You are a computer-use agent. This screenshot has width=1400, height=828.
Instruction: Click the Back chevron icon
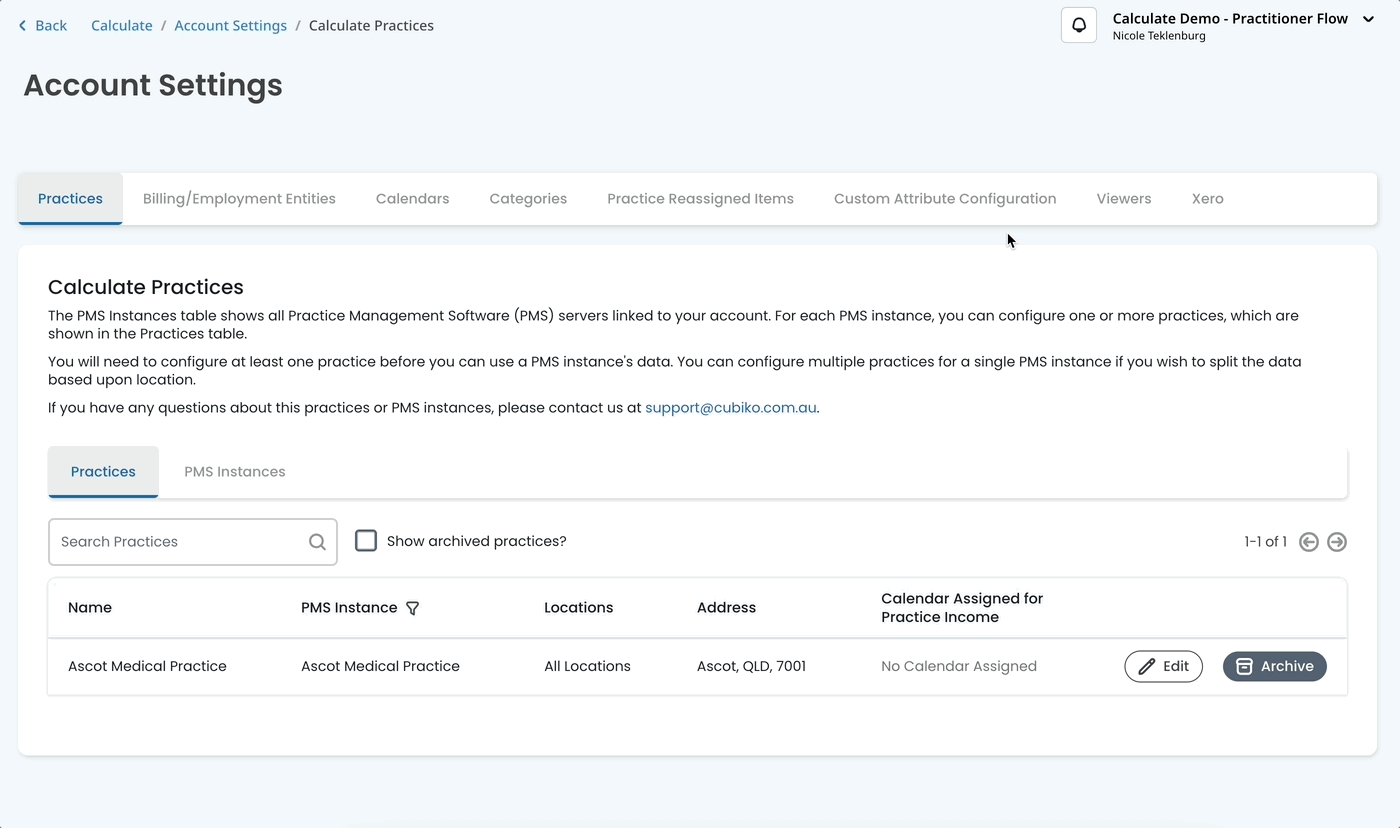tap(23, 26)
